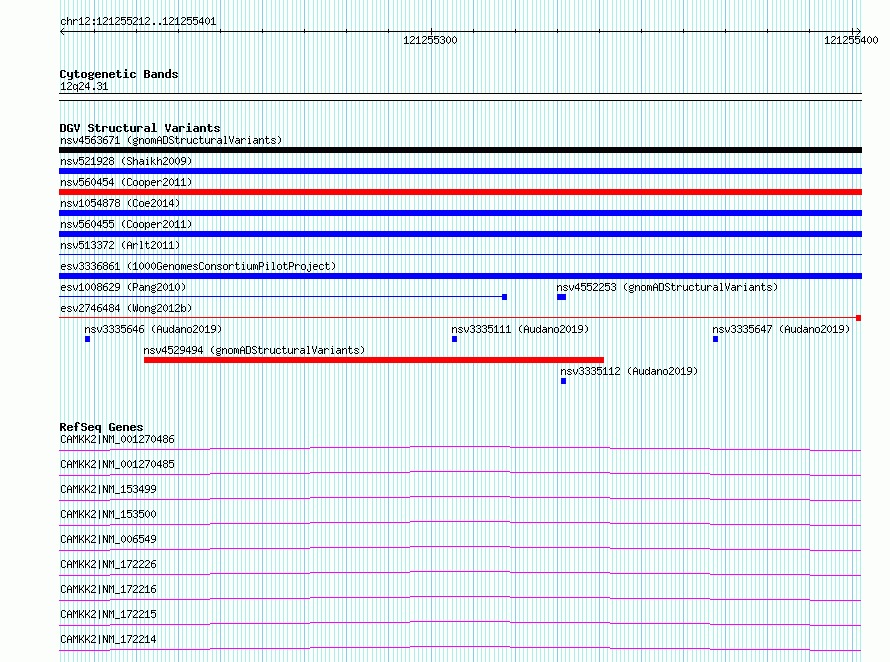Click the nsv3335647 blue square marker
The height and width of the screenshot is (662, 890).
[715, 339]
